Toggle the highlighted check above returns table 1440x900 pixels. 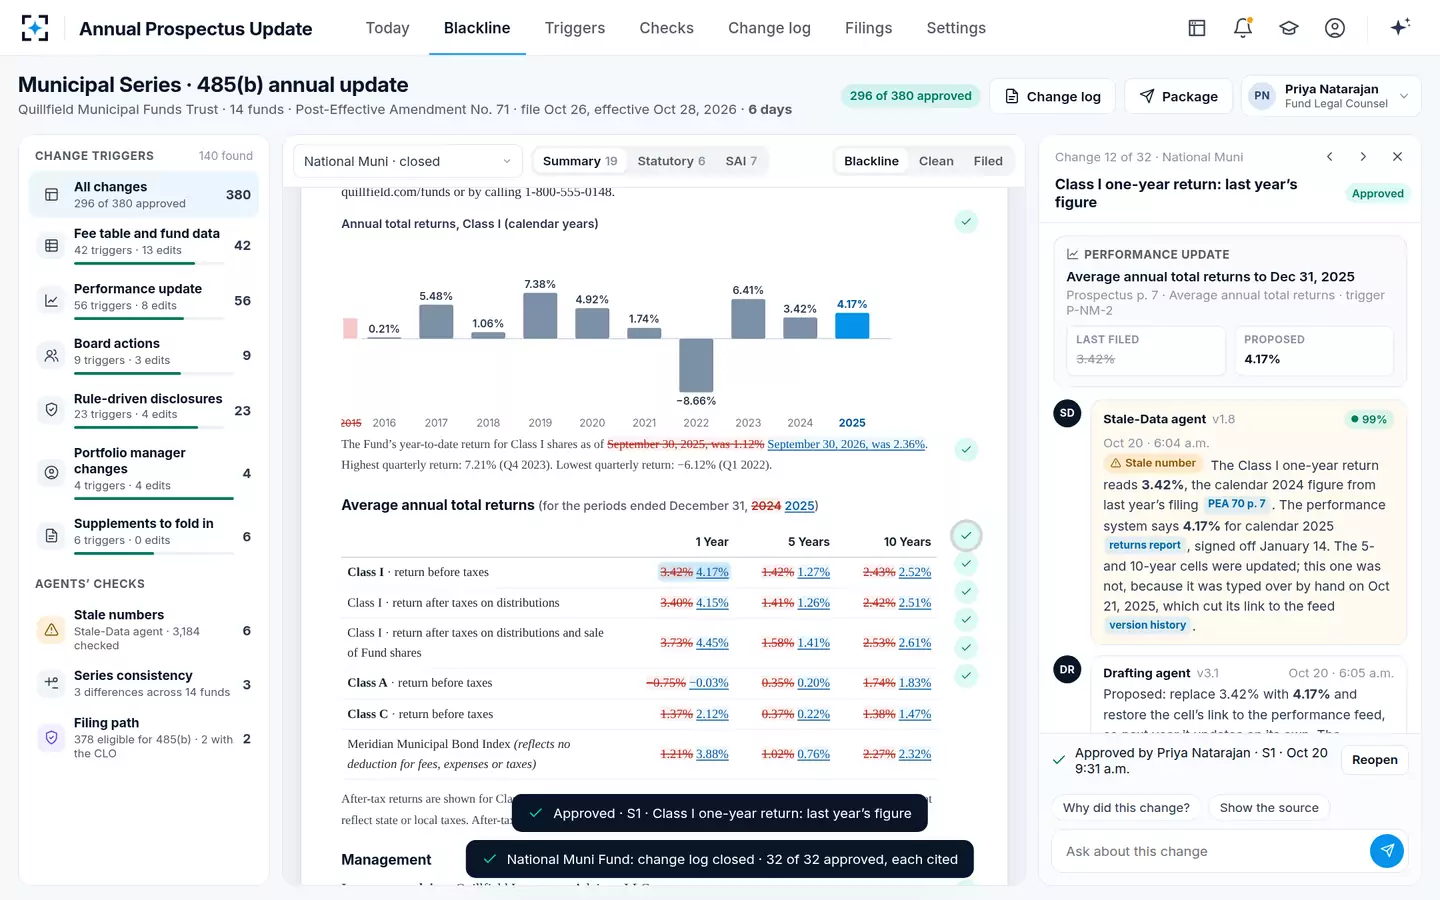coord(966,536)
